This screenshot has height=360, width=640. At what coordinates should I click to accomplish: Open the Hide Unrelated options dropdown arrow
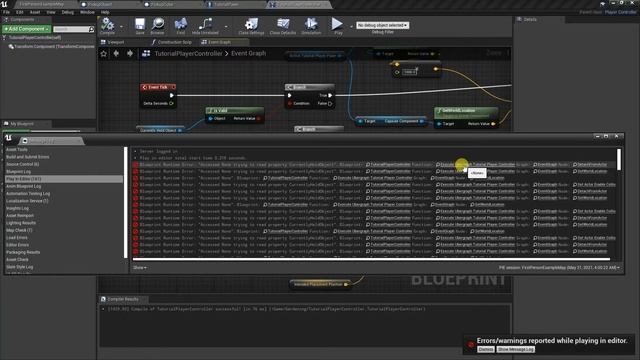(226, 27)
